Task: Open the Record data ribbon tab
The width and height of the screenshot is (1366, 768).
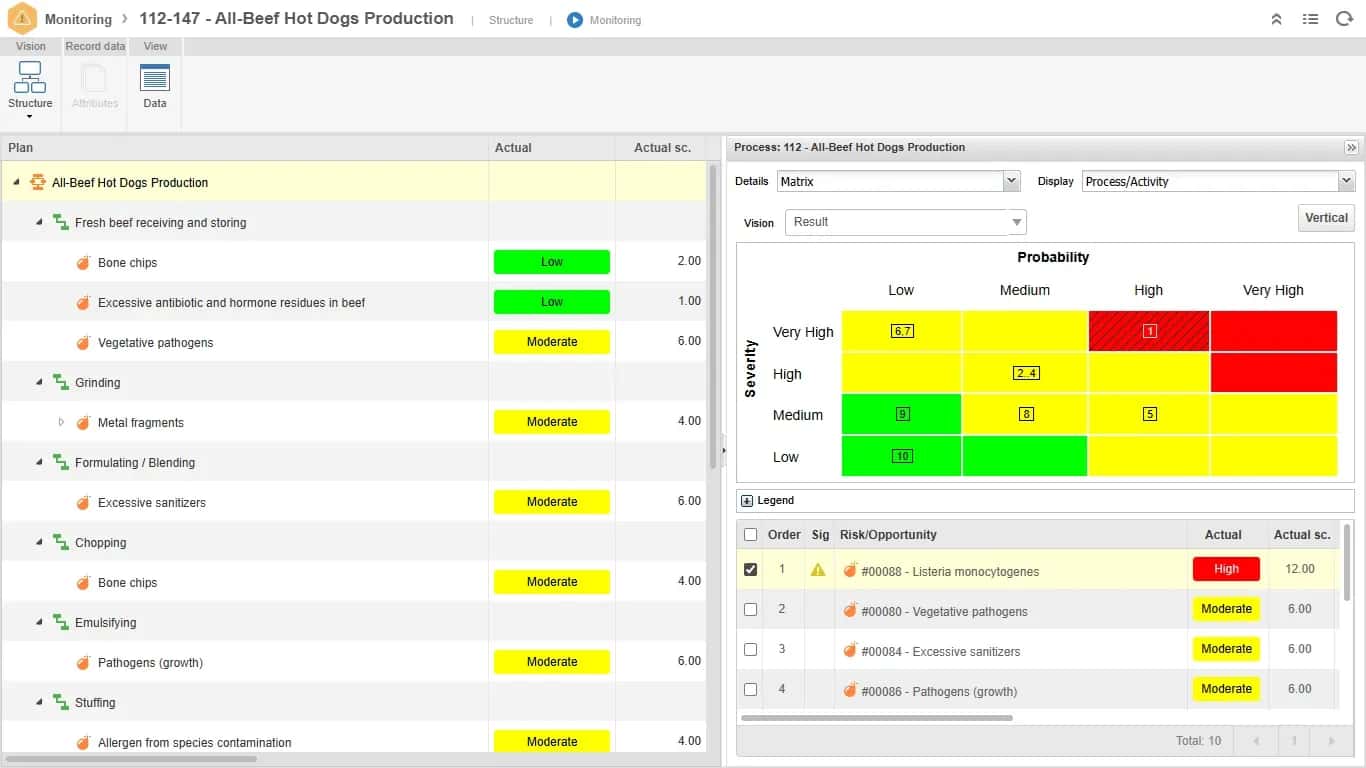Action: [x=95, y=46]
